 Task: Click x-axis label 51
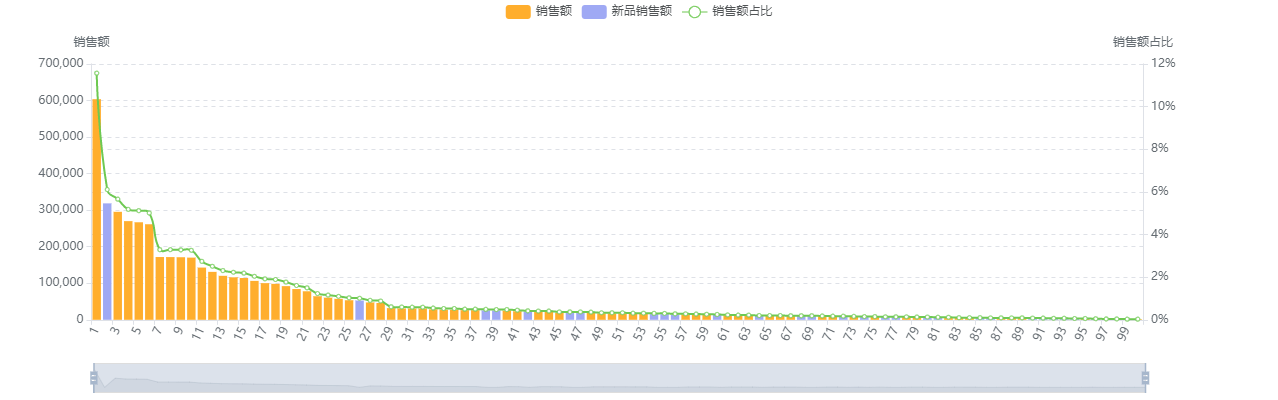pyautogui.click(x=618, y=333)
